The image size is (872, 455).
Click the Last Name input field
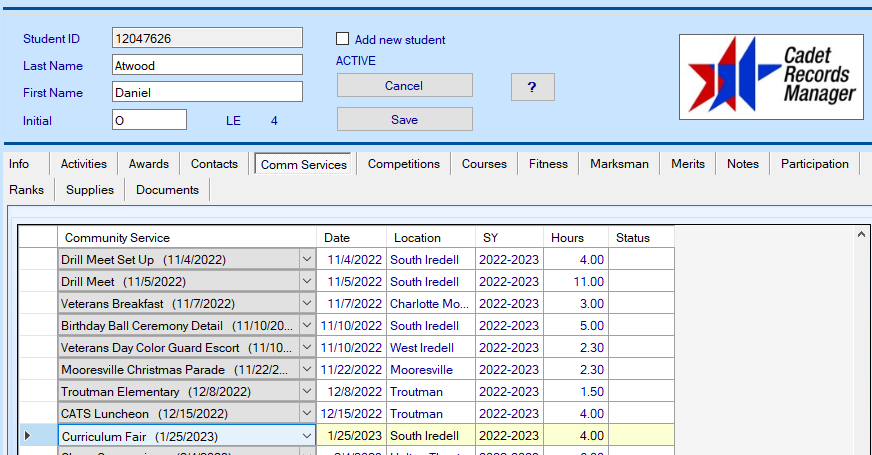pyautogui.click(x=207, y=66)
